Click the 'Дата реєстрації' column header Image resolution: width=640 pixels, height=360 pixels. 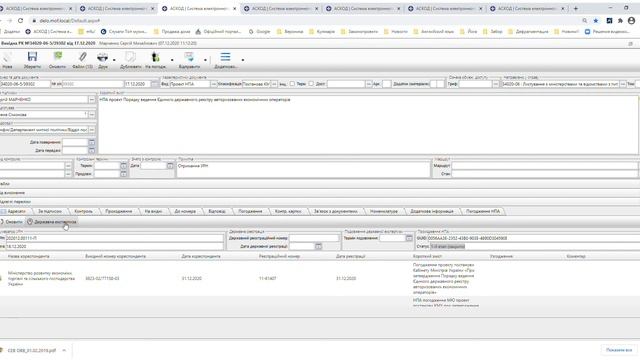(351, 256)
